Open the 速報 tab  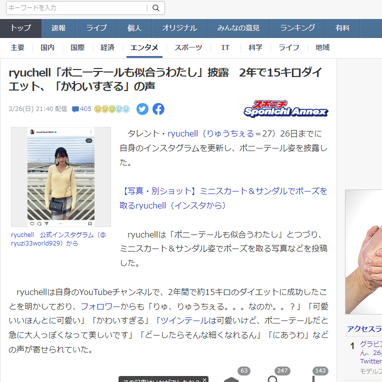[59, 28]
